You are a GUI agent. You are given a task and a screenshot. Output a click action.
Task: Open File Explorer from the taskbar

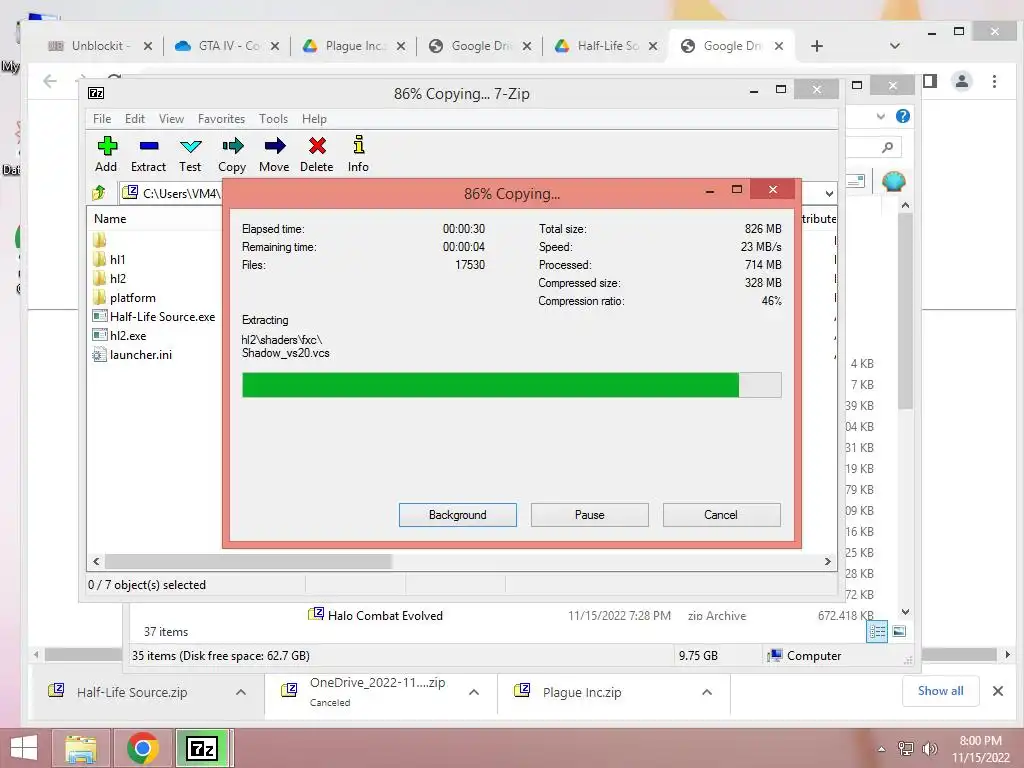[80, 748]
